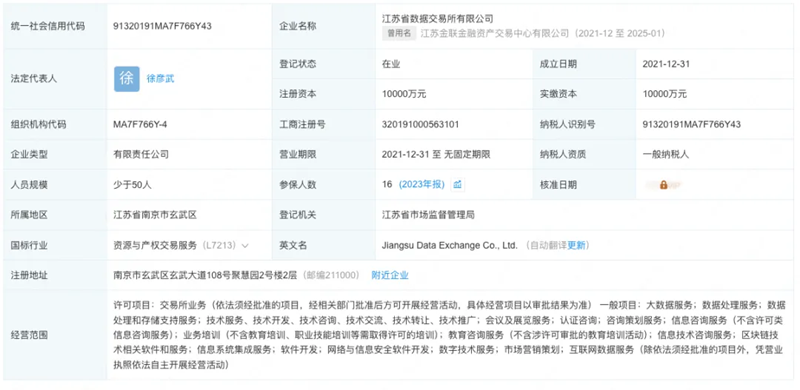
Task: Click the 江苏省南京市玄武区 region value
Action: tap(155, 215)
